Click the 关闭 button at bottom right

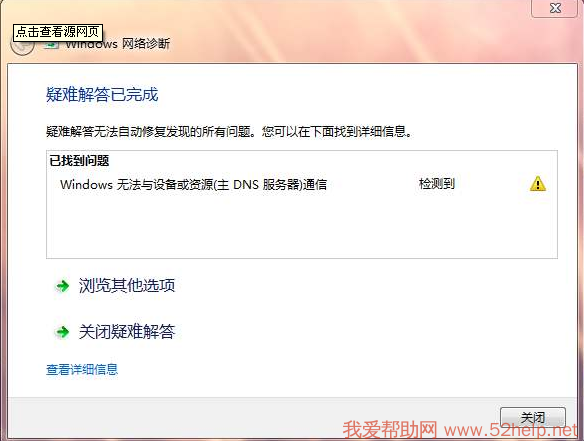pyautogui.click(x=533, y=418)
